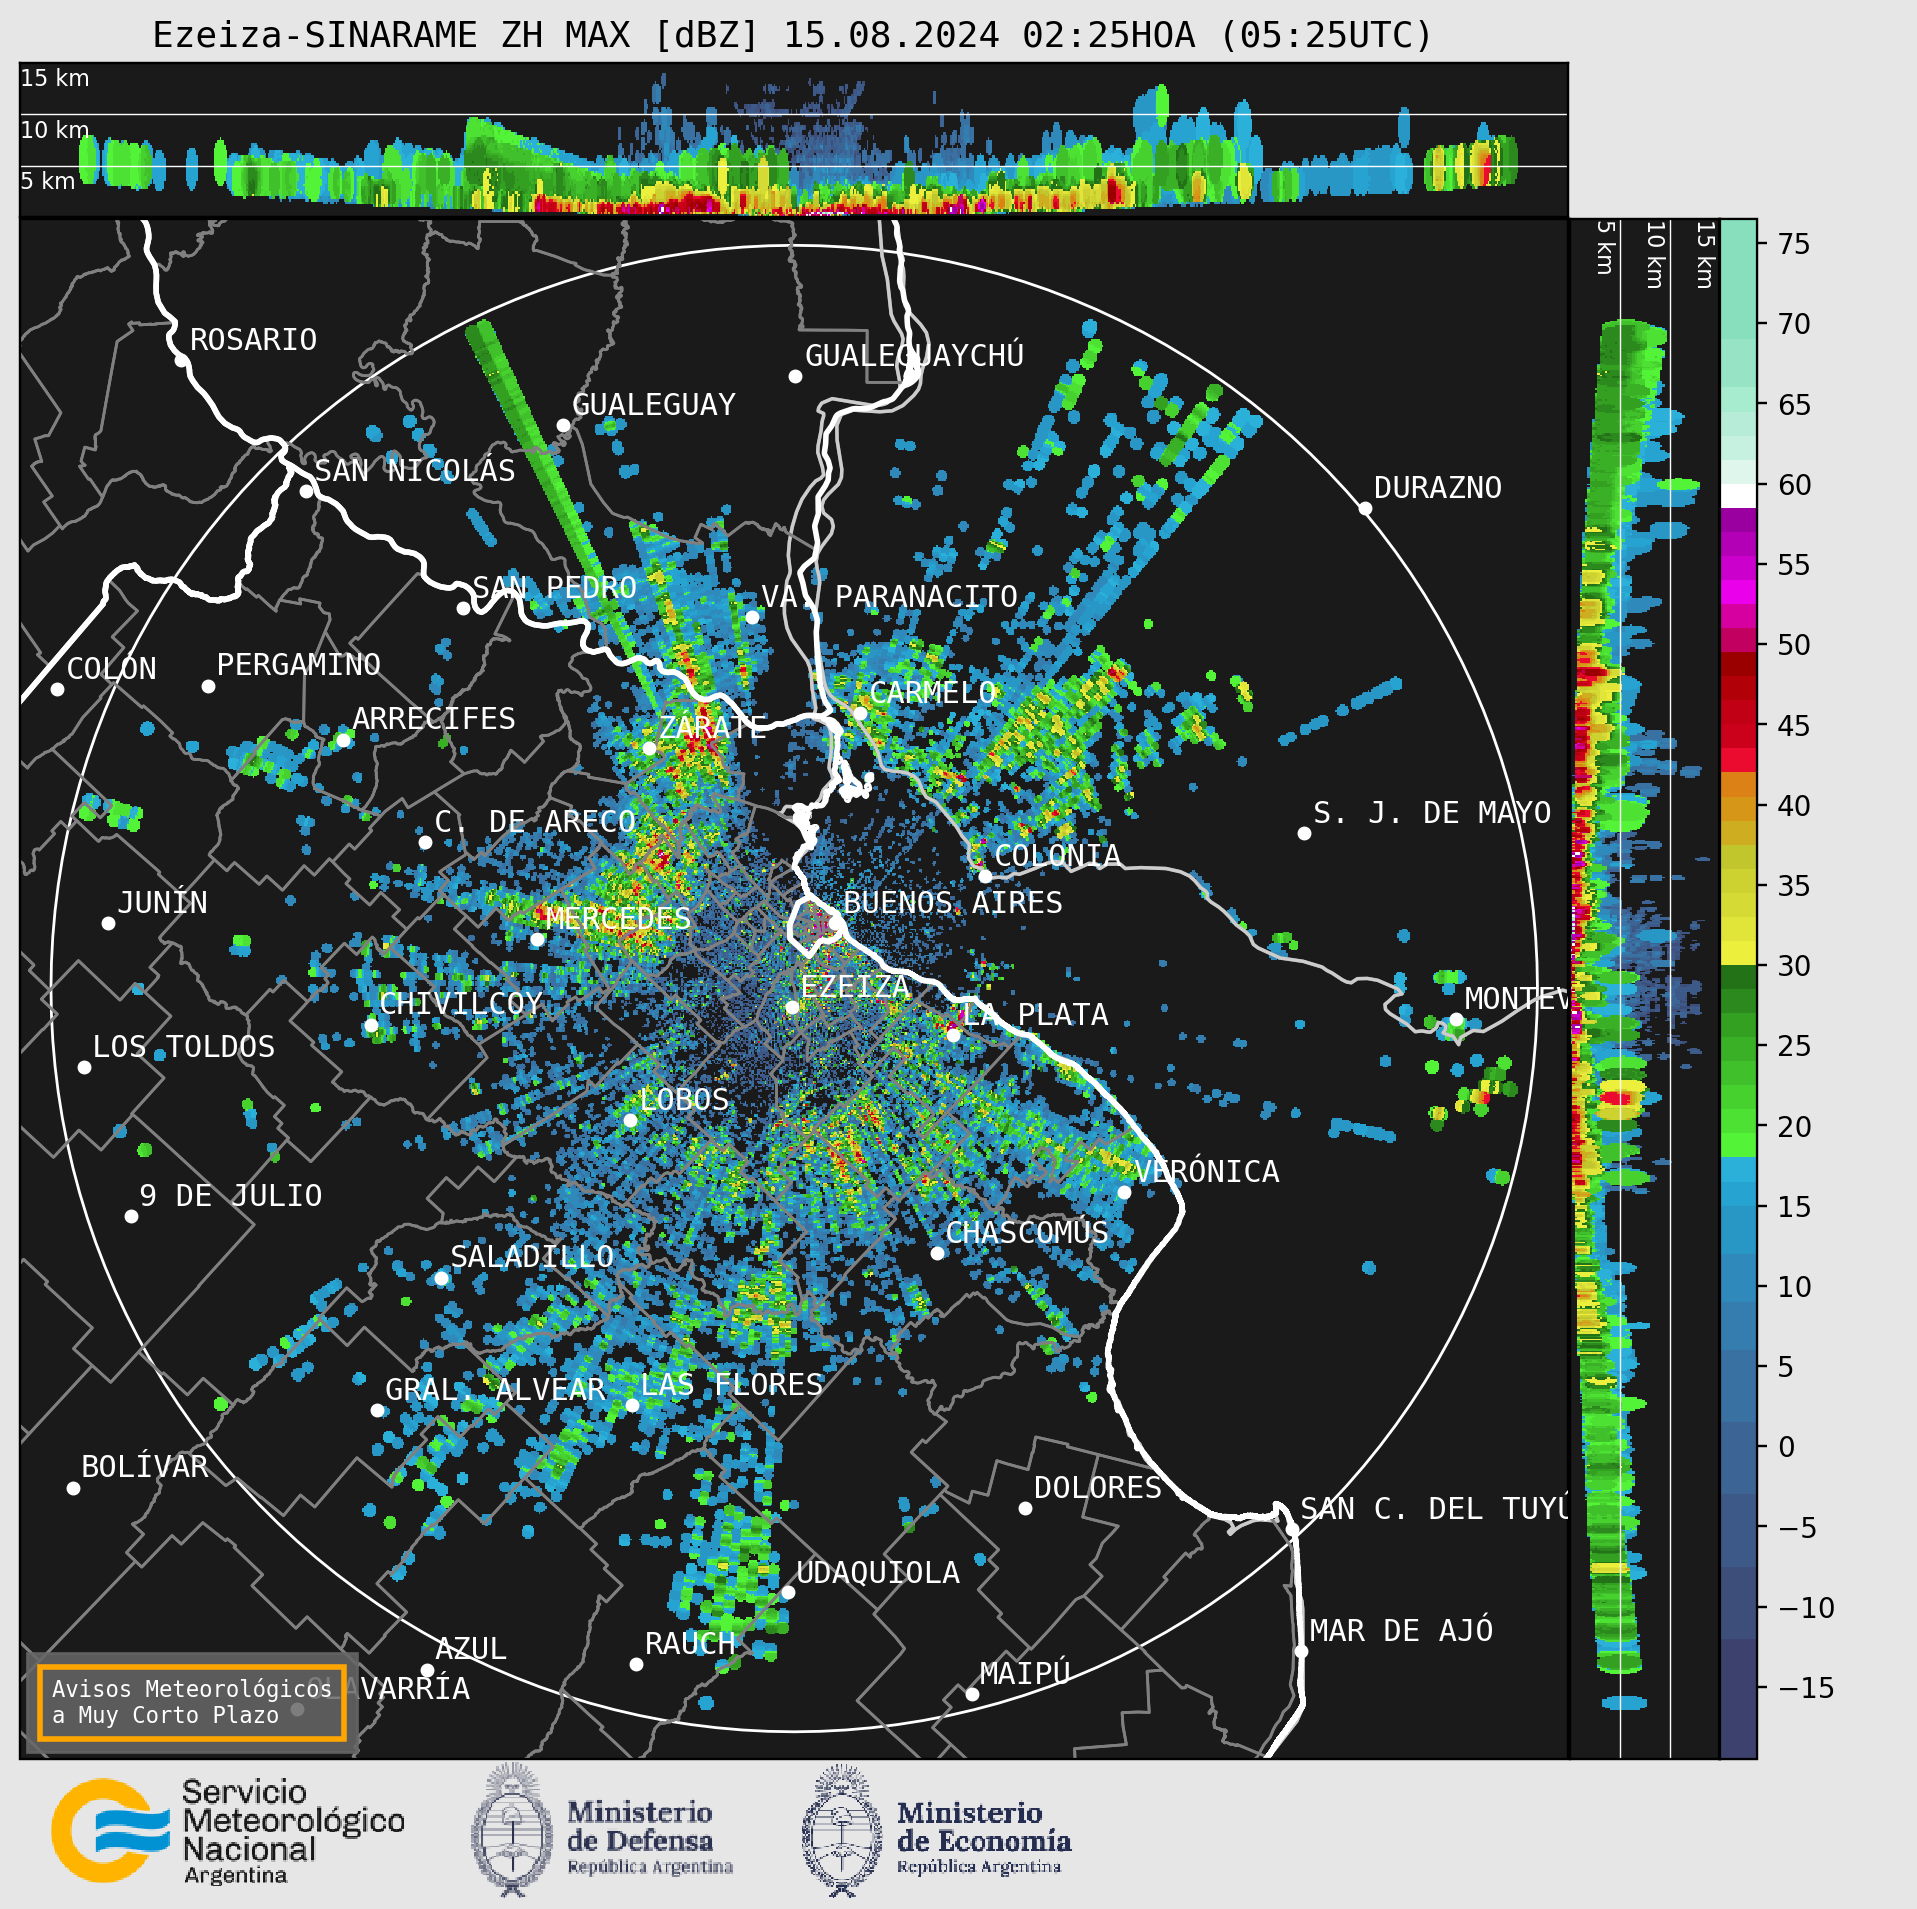Click the DURAZNO city label
This screenshot has width=1917, height=1909.
(x=1437, y=488)
